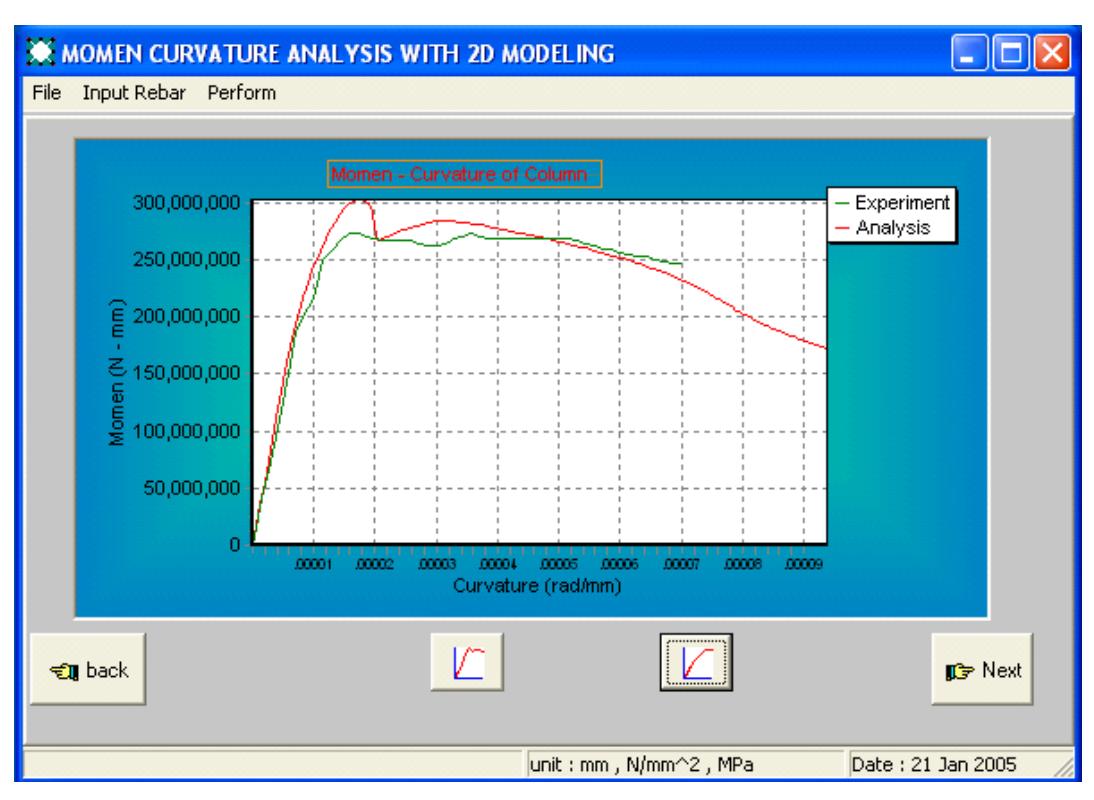The height and width of the screenshot is (800, 1094).
Task: Click the .00005 x-axis tick label
Action: (558, 564)
